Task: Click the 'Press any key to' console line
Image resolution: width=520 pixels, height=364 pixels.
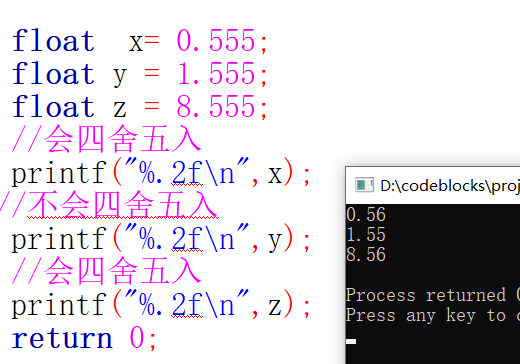Action: (x=433, y=315)
